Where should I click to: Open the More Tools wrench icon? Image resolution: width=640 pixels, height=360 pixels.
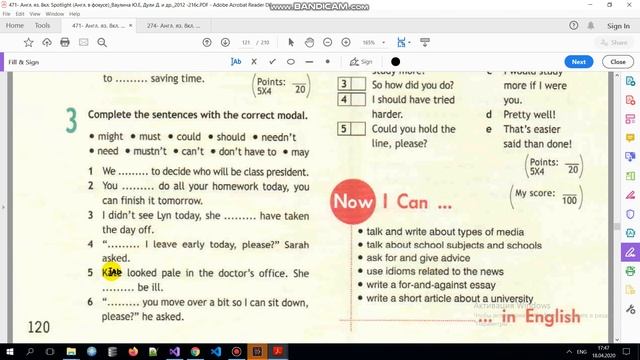(x=630, y=309)
